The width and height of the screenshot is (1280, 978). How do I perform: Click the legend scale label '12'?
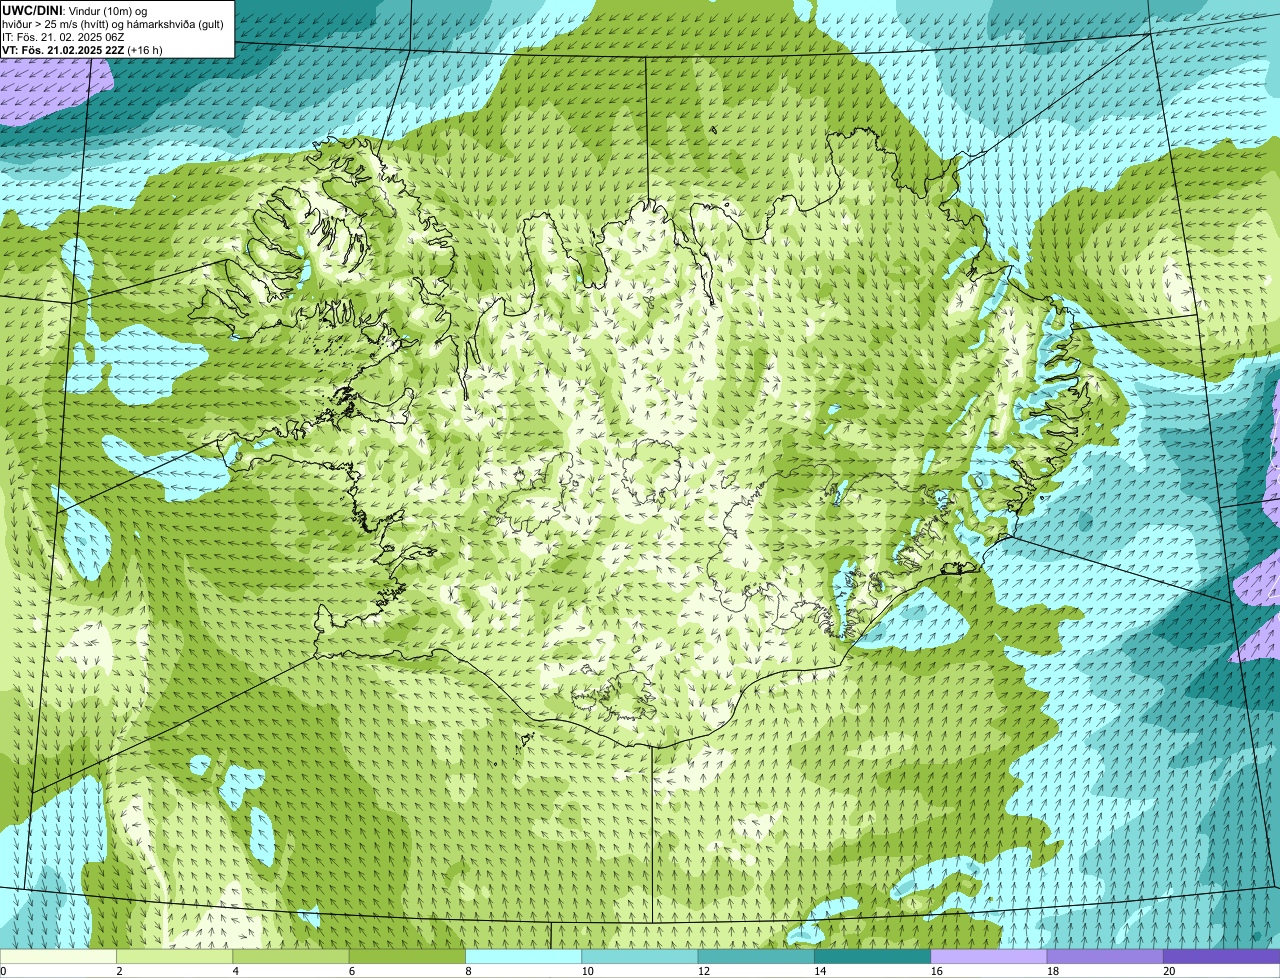coord(703,971)
